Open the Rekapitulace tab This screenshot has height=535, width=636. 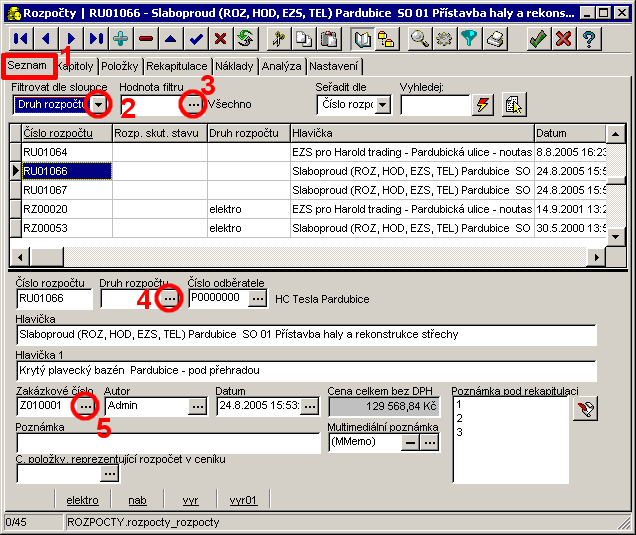point(177,66)
